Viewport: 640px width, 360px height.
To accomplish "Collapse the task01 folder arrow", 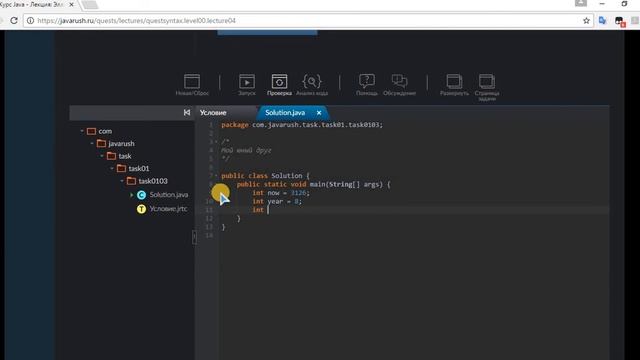I will point(111,168).
